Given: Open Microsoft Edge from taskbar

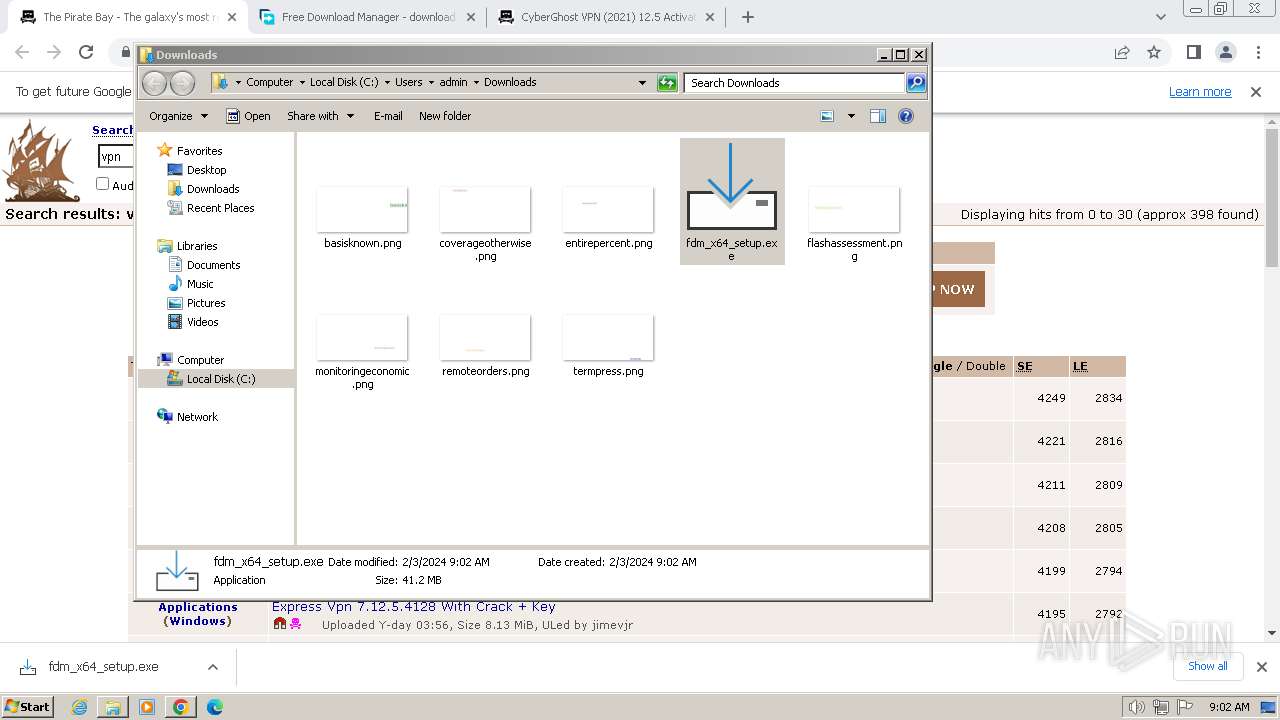Looking at the screenshot, I should tap(215, 707).
